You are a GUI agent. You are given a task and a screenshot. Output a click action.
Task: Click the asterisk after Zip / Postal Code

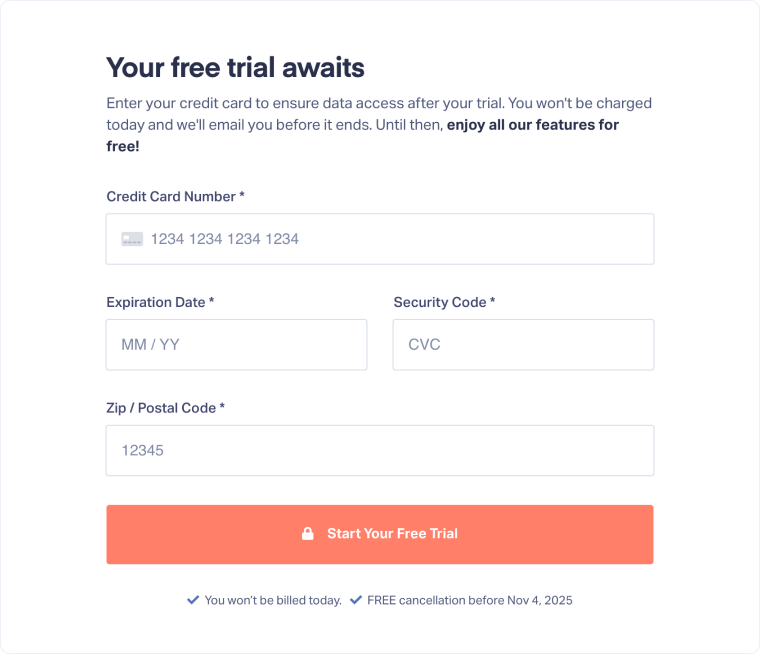coord(222,408)
